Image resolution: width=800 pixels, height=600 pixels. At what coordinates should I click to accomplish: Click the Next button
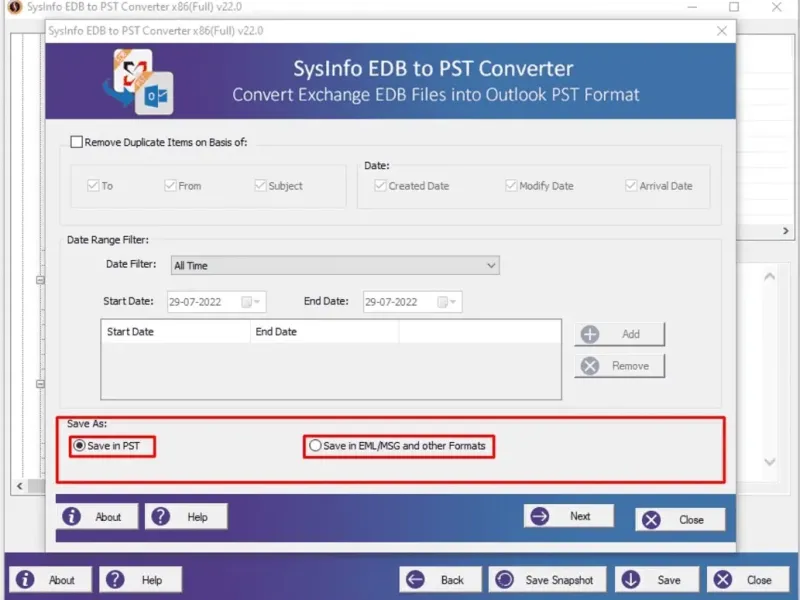point(569,516)
